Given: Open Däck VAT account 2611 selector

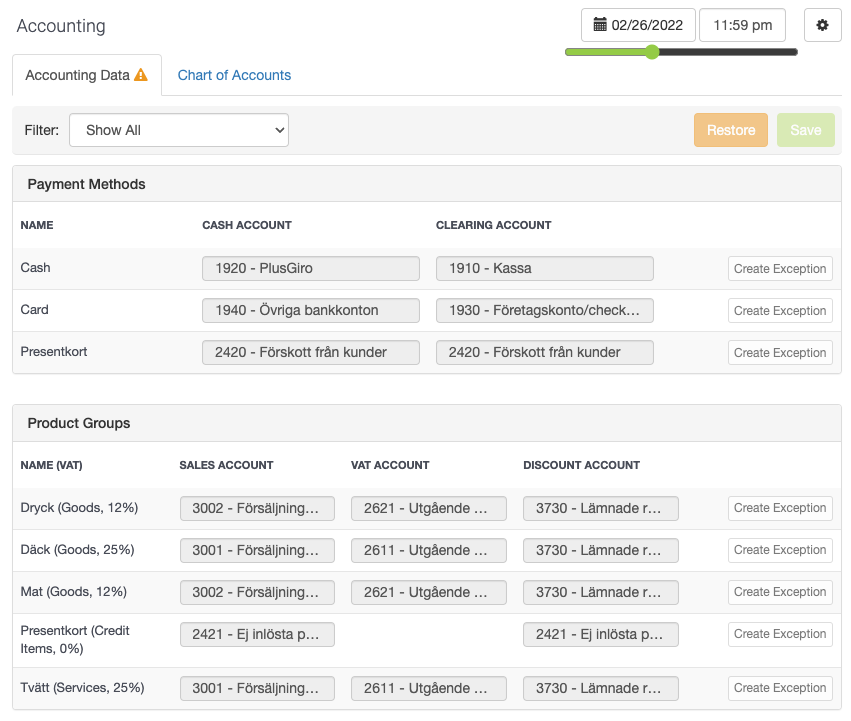Looking at the screenshot, I should point(429,551).
